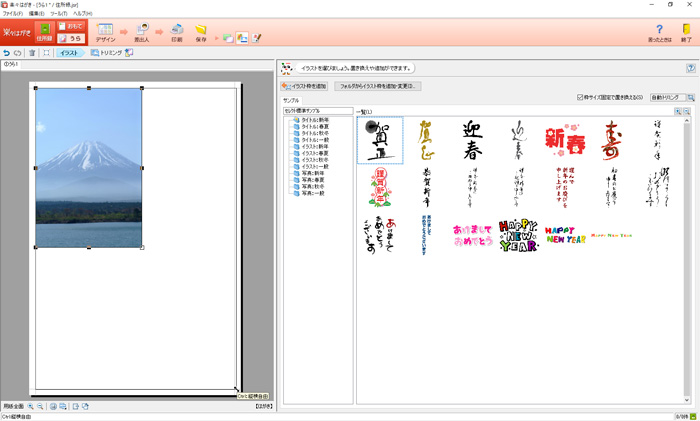Click the zoom-in magnifier in bottom bar
The image size is (700, 421).
point(31,407)
